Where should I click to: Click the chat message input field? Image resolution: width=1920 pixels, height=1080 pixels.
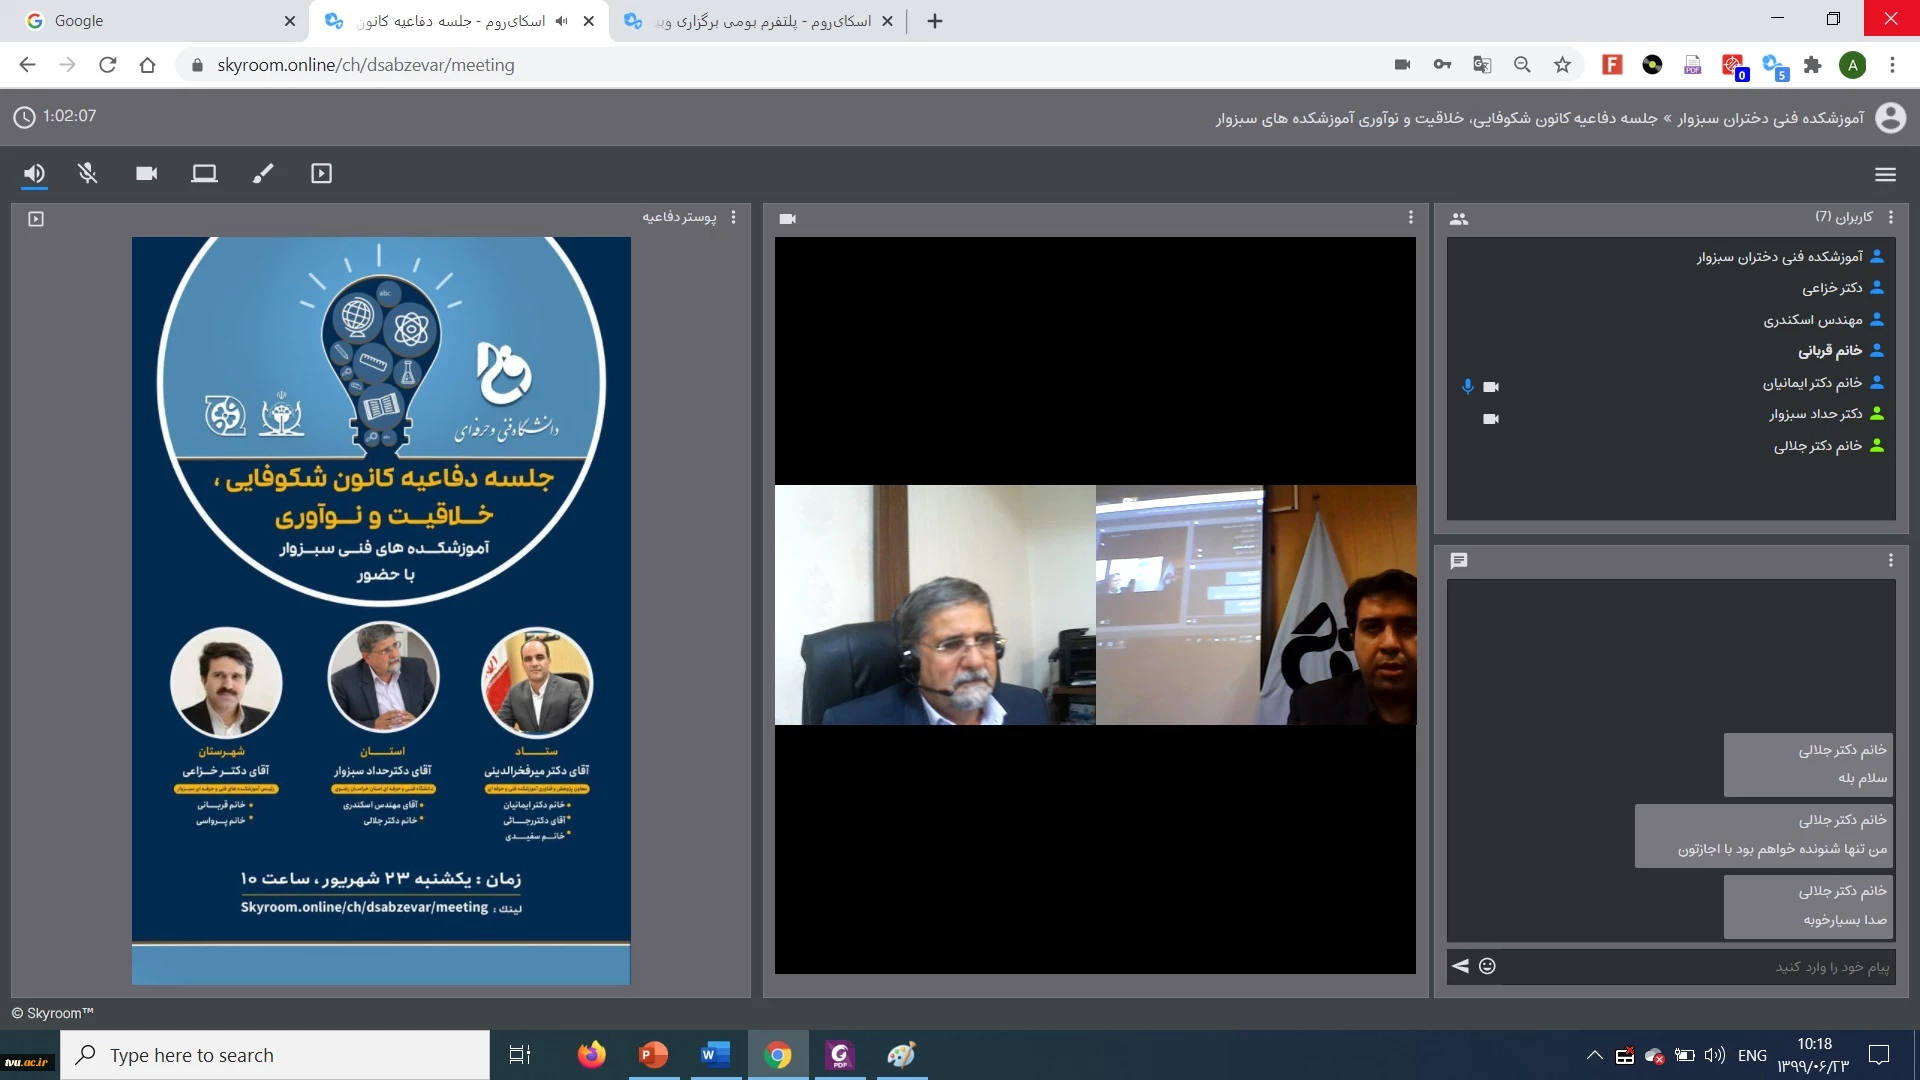point(1700,967)
